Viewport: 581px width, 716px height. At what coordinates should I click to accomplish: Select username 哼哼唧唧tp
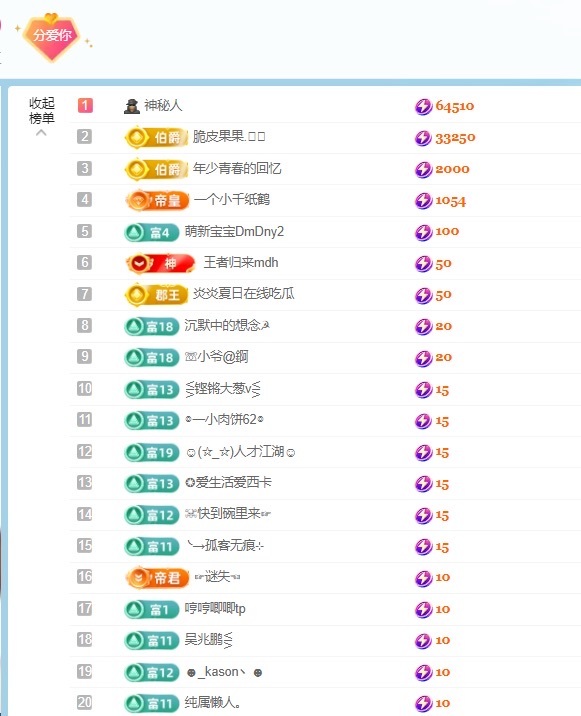click(215, 609)
